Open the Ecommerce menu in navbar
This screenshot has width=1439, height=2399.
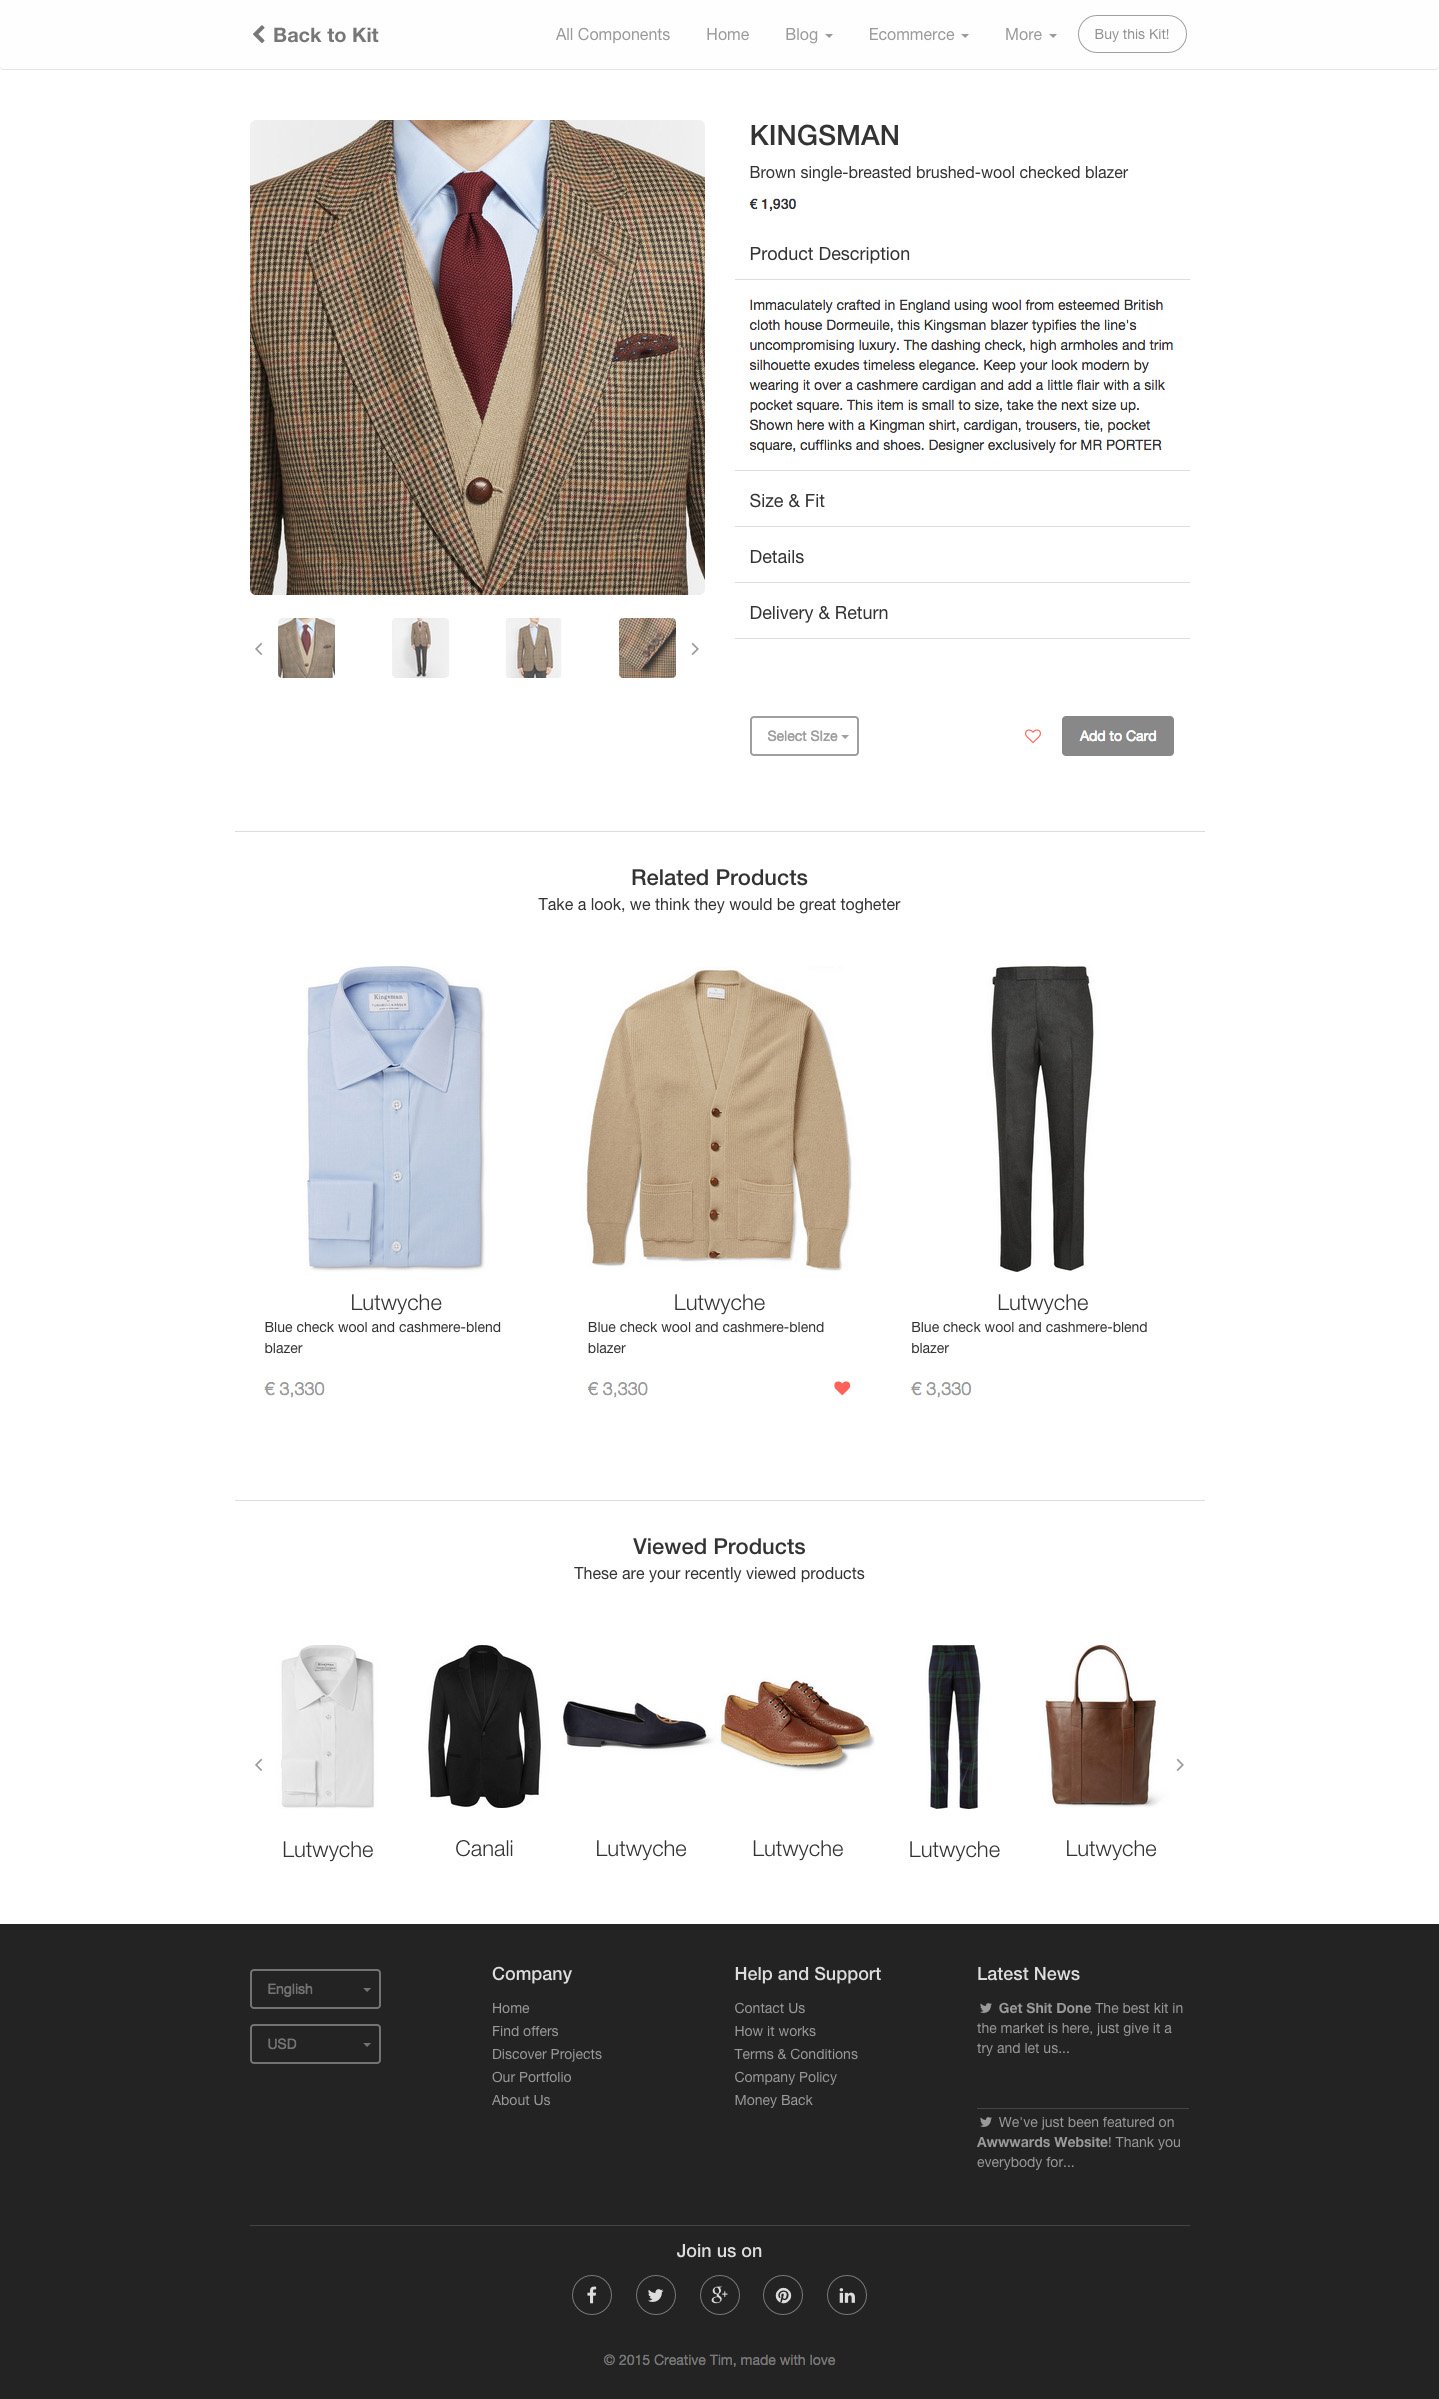click(x=918, y=35)
